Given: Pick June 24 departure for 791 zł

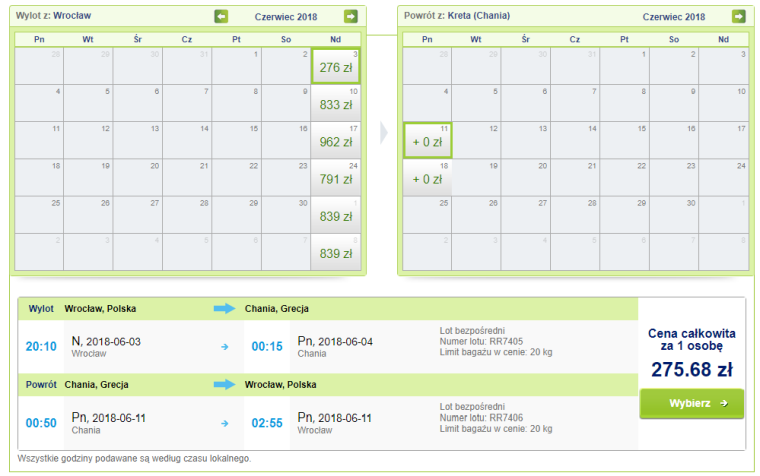Looking at the screenshot, I should (335, 178).
